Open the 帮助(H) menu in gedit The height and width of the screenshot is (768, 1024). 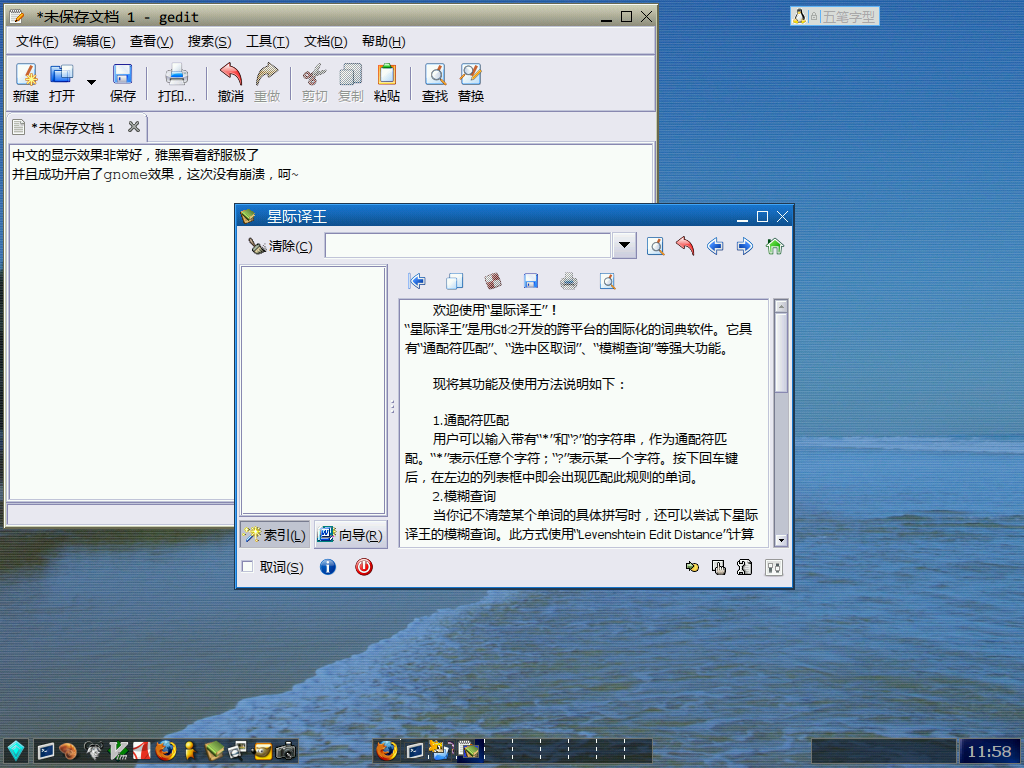point(383,42)
